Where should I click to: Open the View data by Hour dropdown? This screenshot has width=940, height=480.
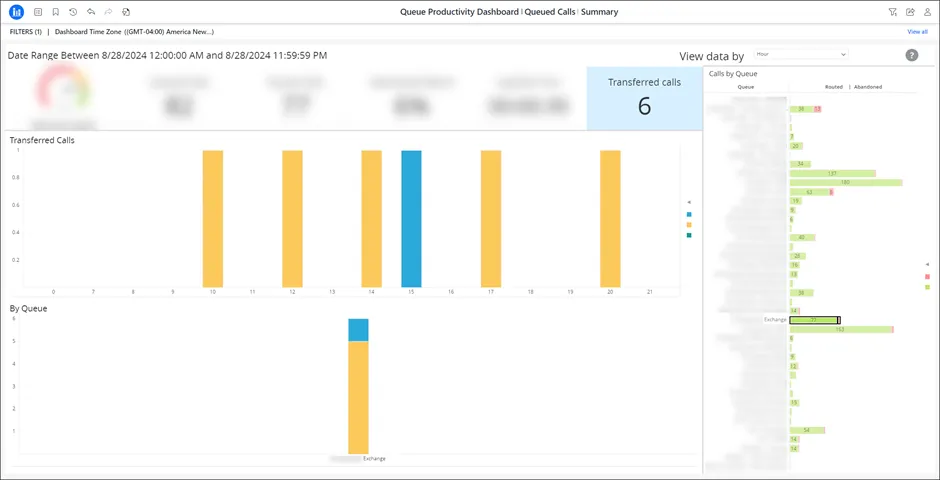coord(801,54)
